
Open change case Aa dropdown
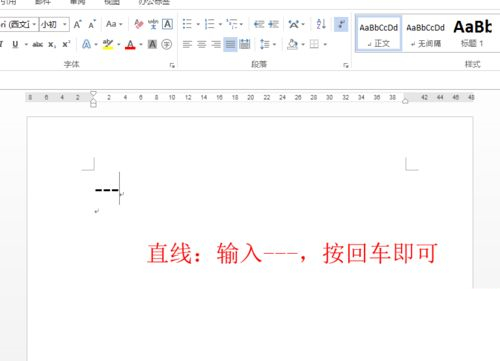pyautogui.click(x=114, y=24)
